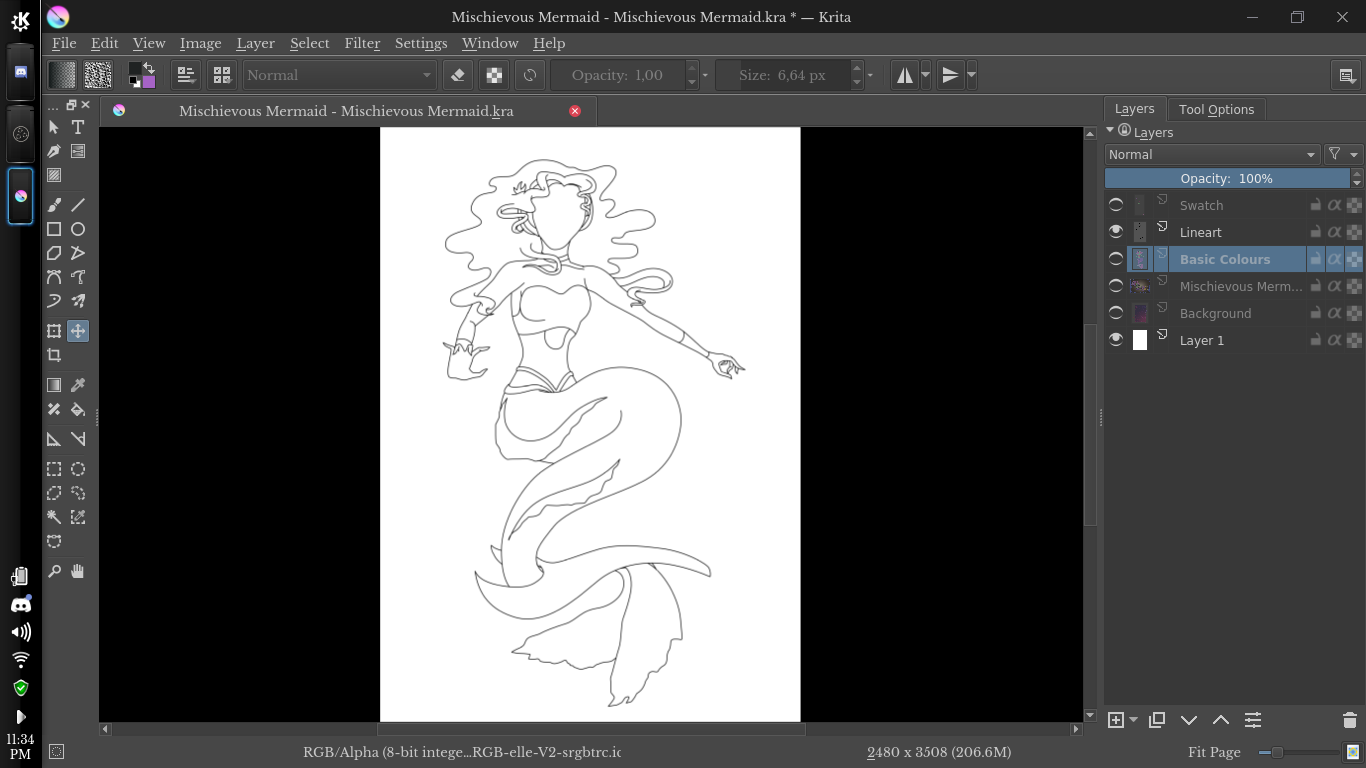Switch to the Tool Options tab
Image resolution: width=1366 pixels, height=768 pixels.
1216,109
